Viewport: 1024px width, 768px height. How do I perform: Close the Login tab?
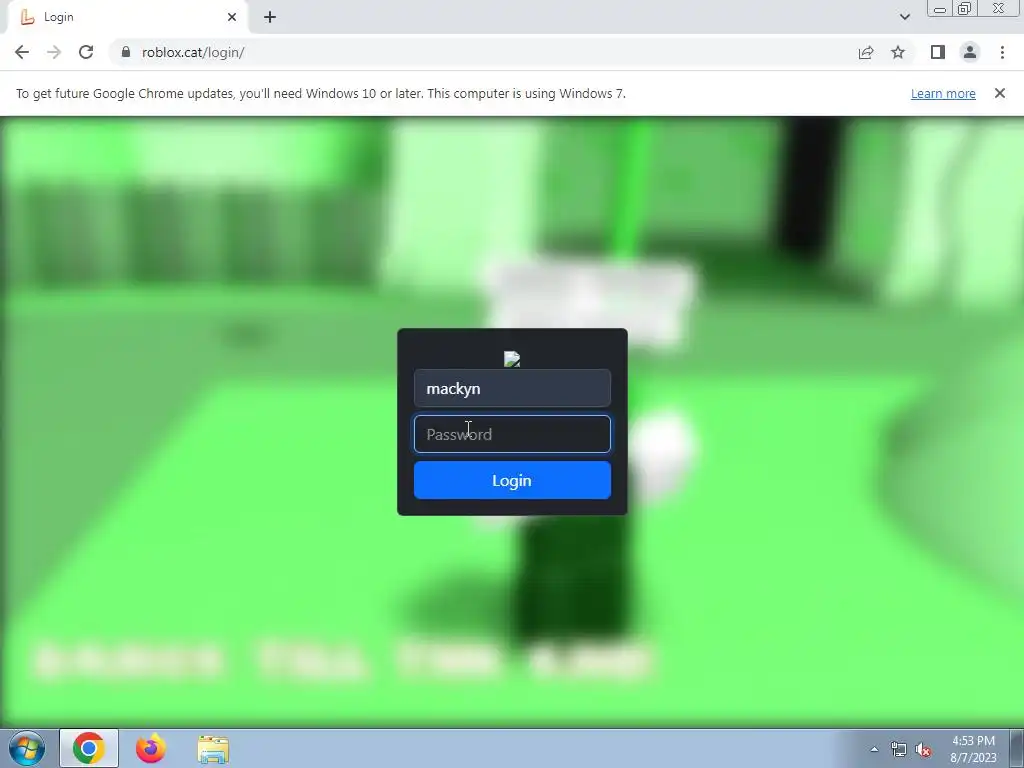232,17
